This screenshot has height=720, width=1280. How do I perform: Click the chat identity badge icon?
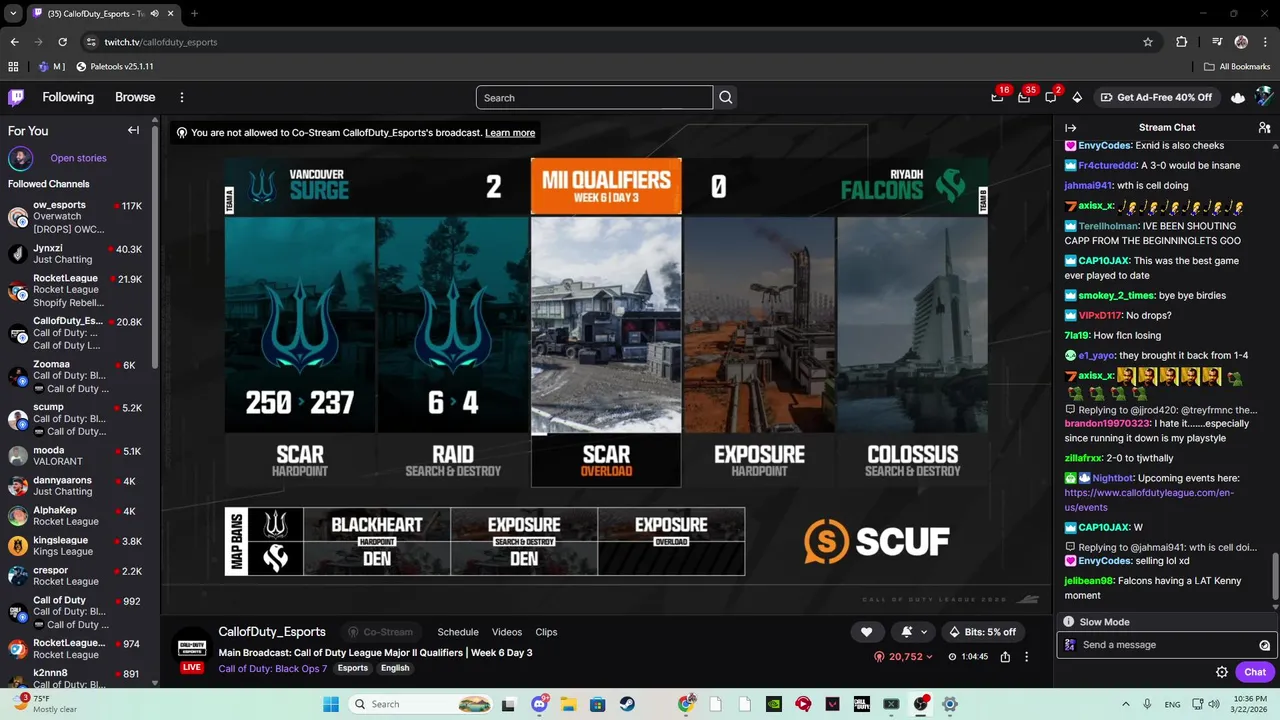click(x=1070, y=645)
